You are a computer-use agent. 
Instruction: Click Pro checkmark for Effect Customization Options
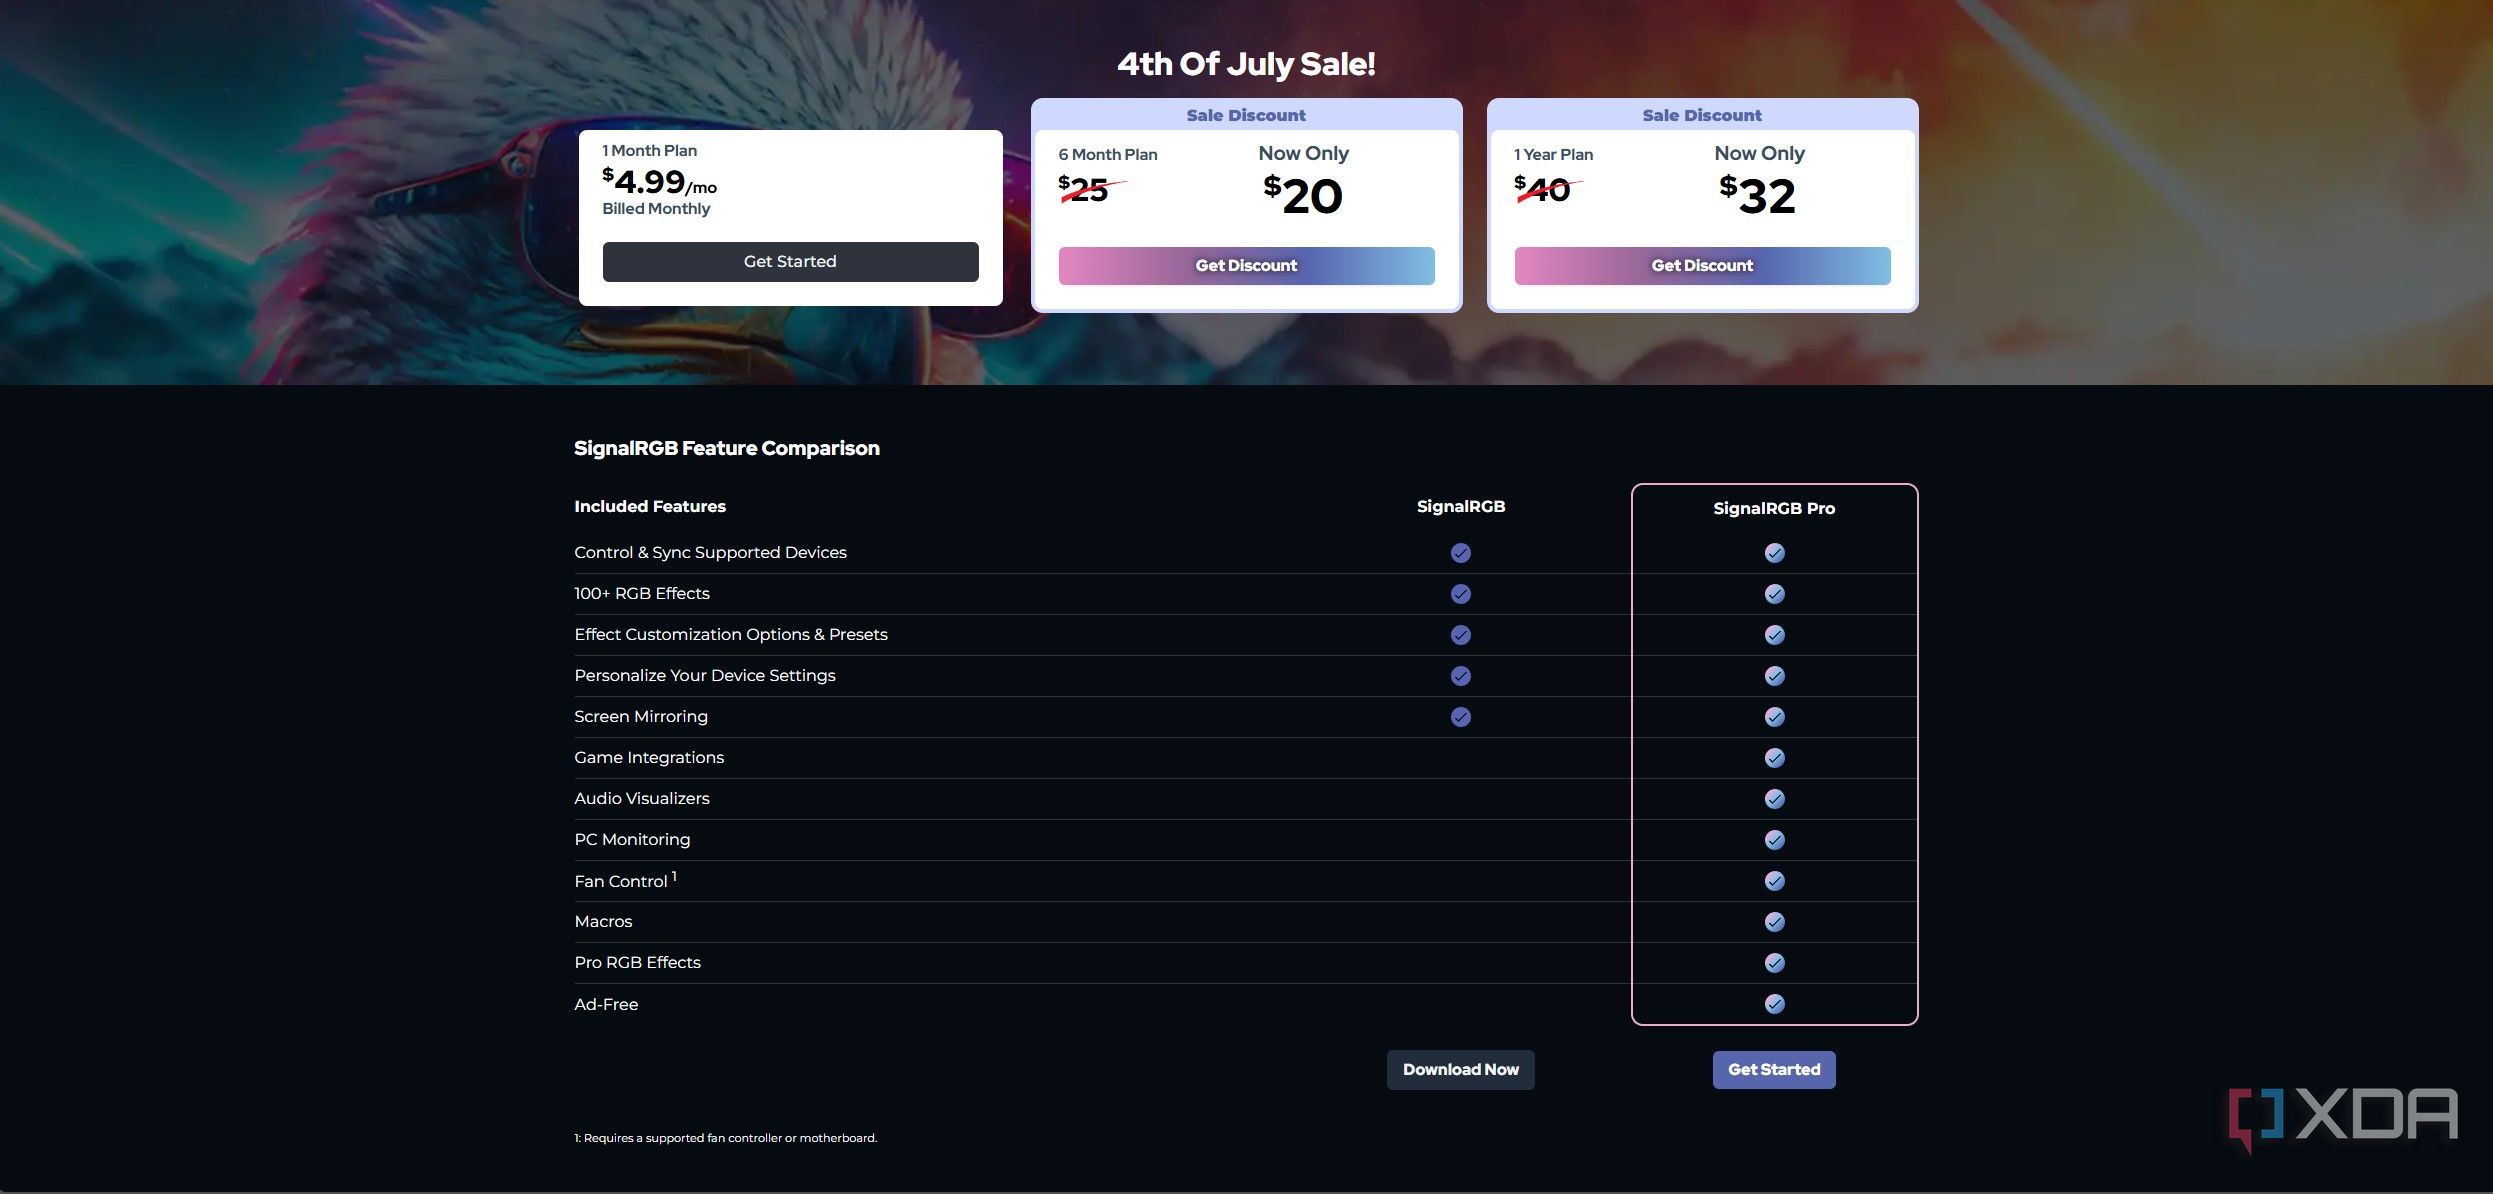click(1775, 635)
